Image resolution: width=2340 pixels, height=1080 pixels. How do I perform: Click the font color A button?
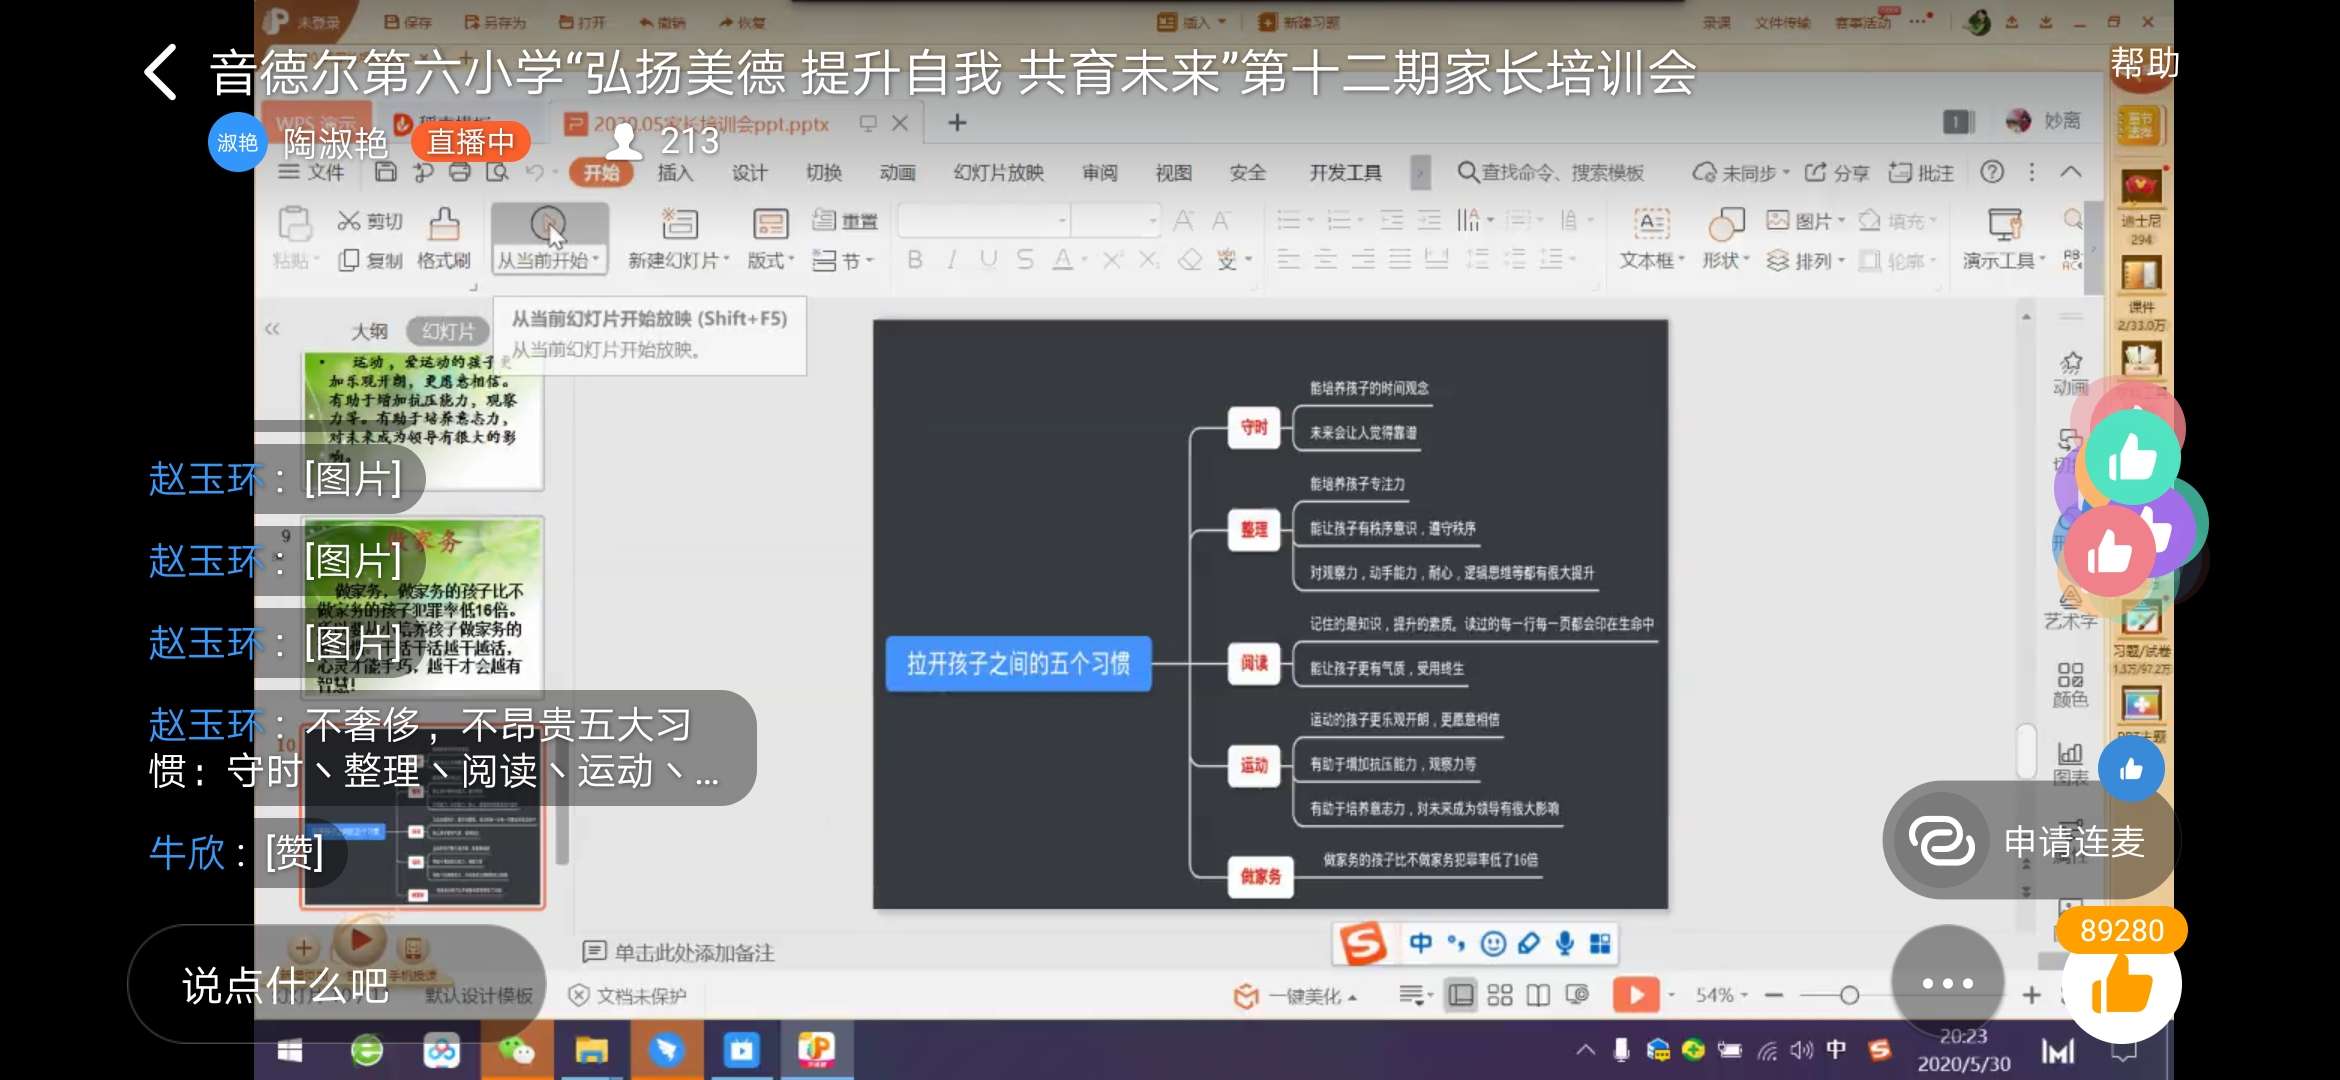point(1062,260)
